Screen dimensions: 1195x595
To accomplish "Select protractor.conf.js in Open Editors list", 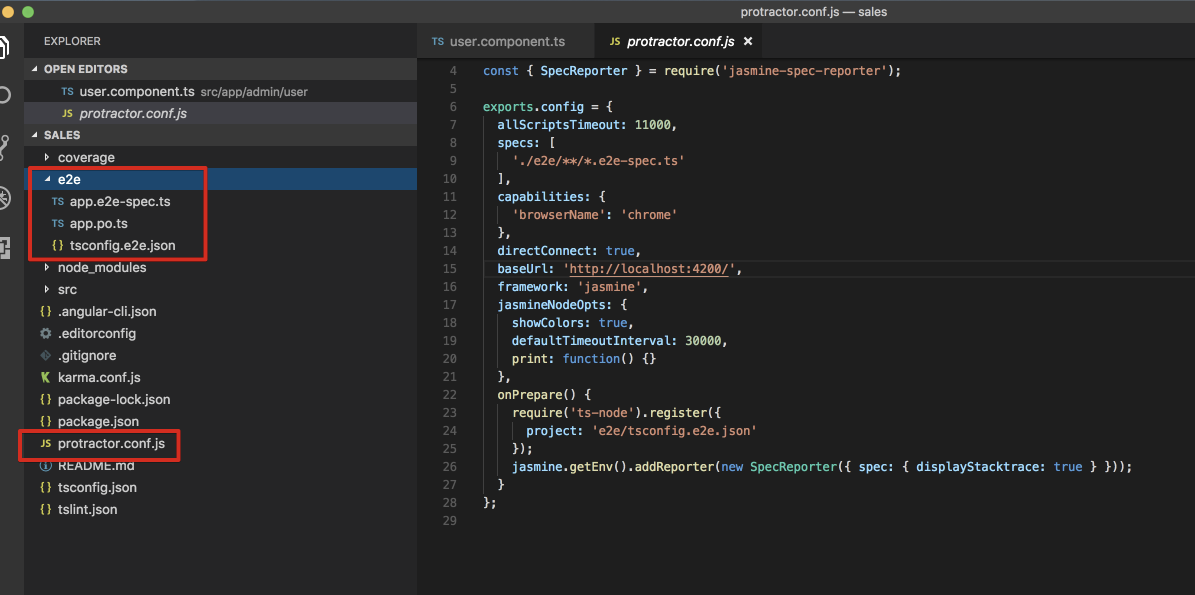I will [x=221, y=114].
